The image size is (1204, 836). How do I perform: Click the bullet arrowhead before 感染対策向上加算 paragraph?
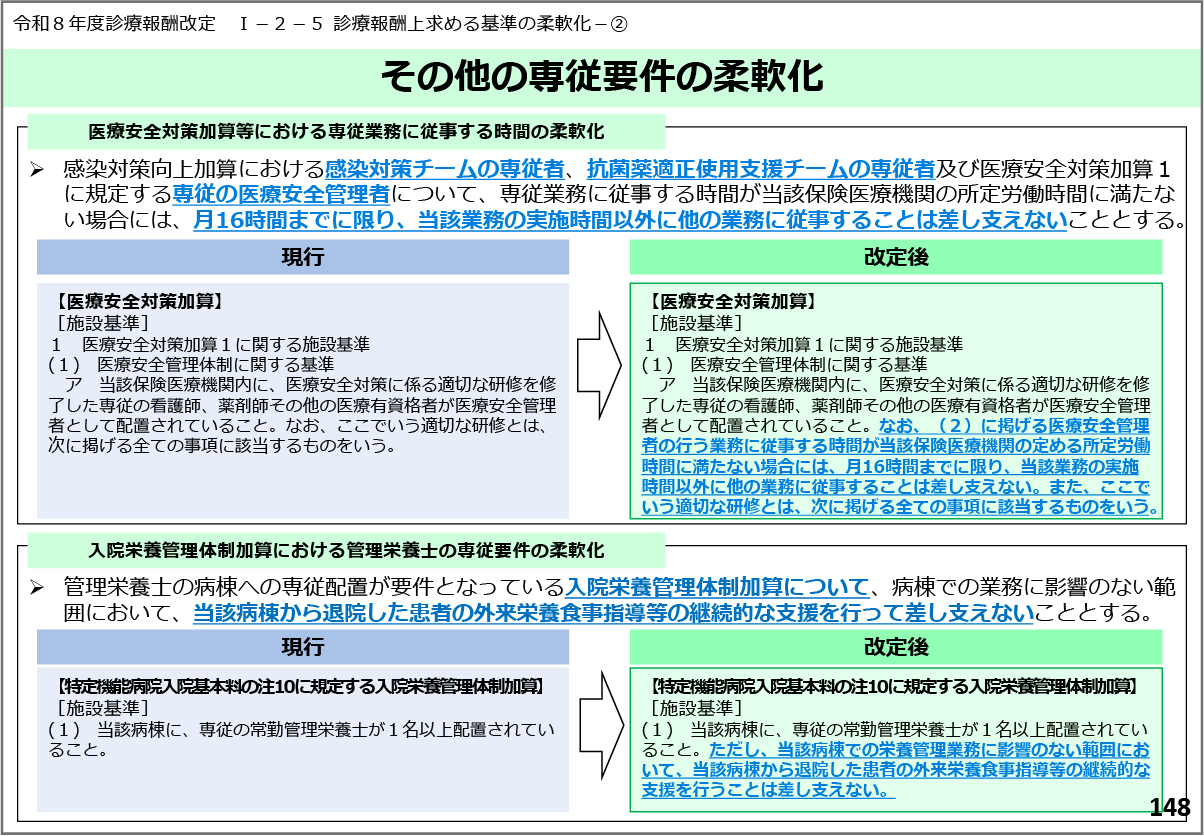coord(37,170)
